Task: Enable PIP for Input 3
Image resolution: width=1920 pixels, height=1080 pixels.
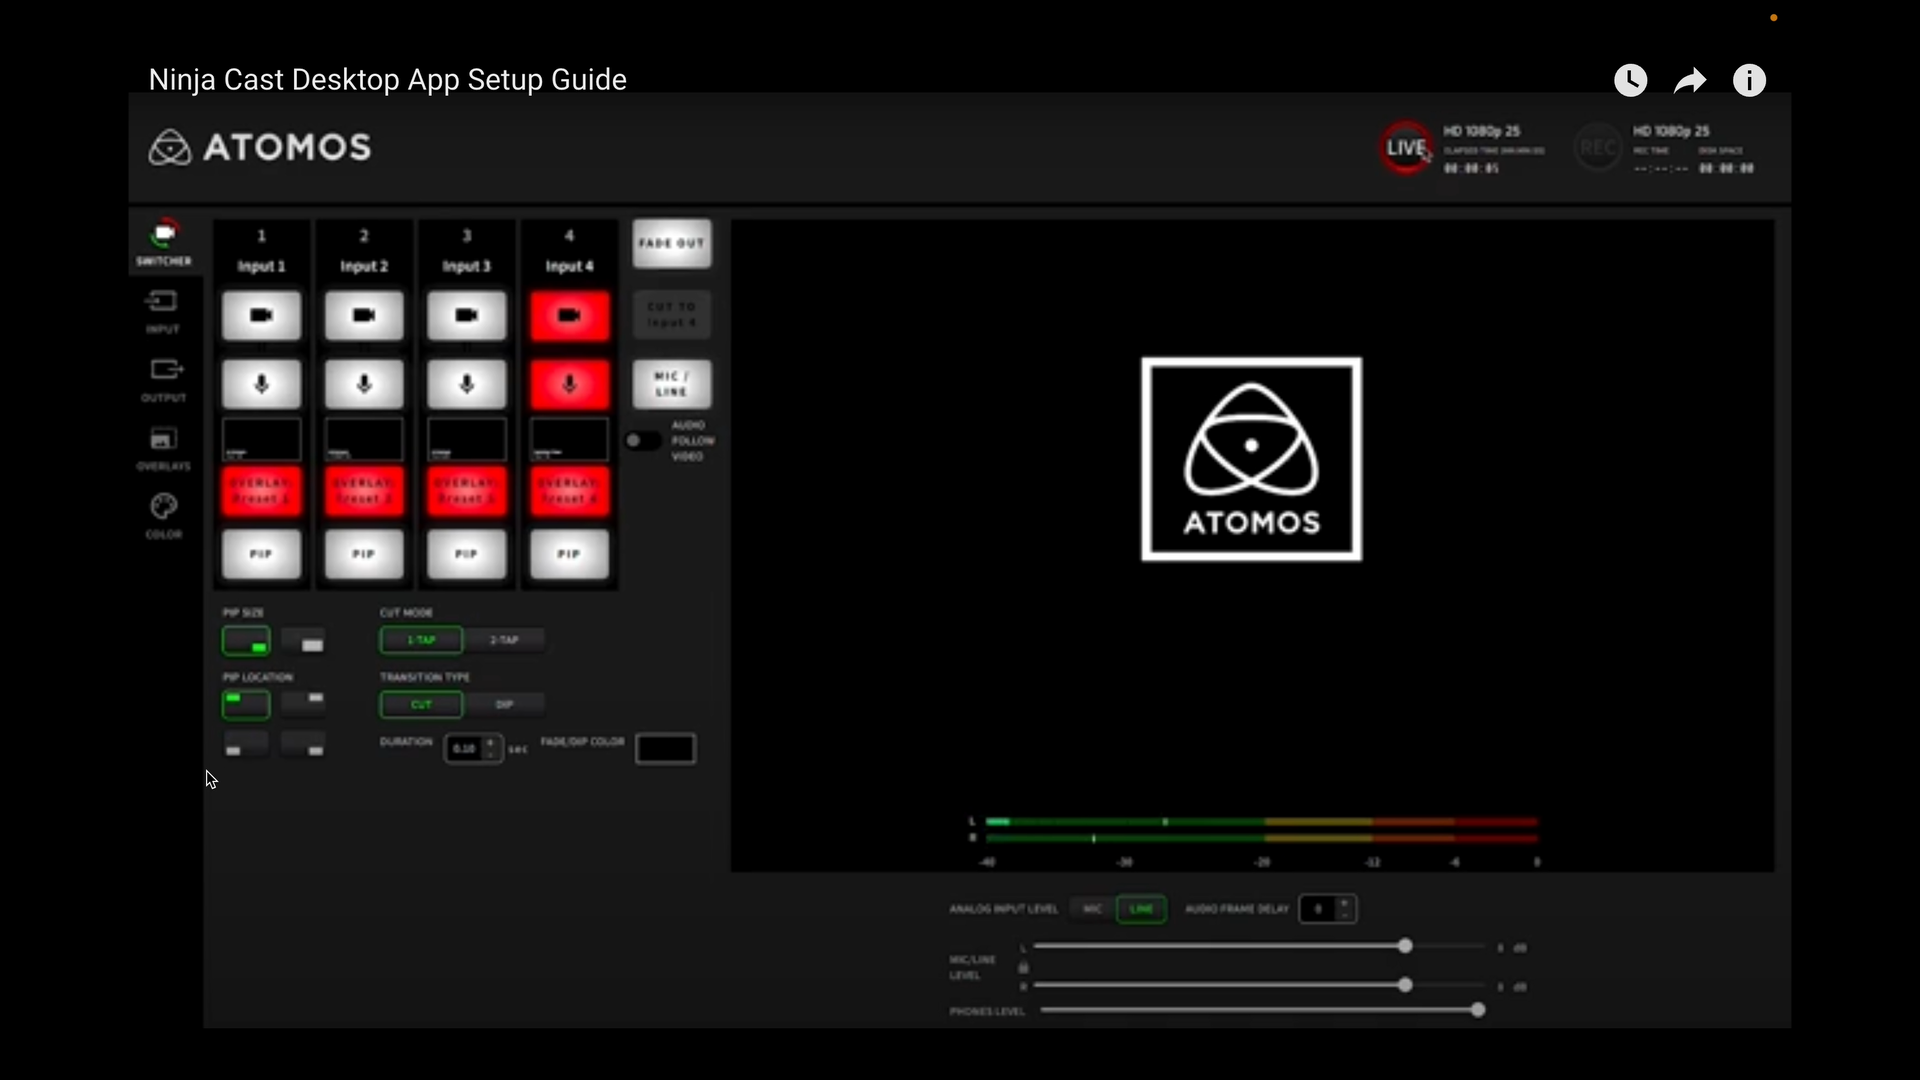Action: pyautogui.click(x=466, y=554)
